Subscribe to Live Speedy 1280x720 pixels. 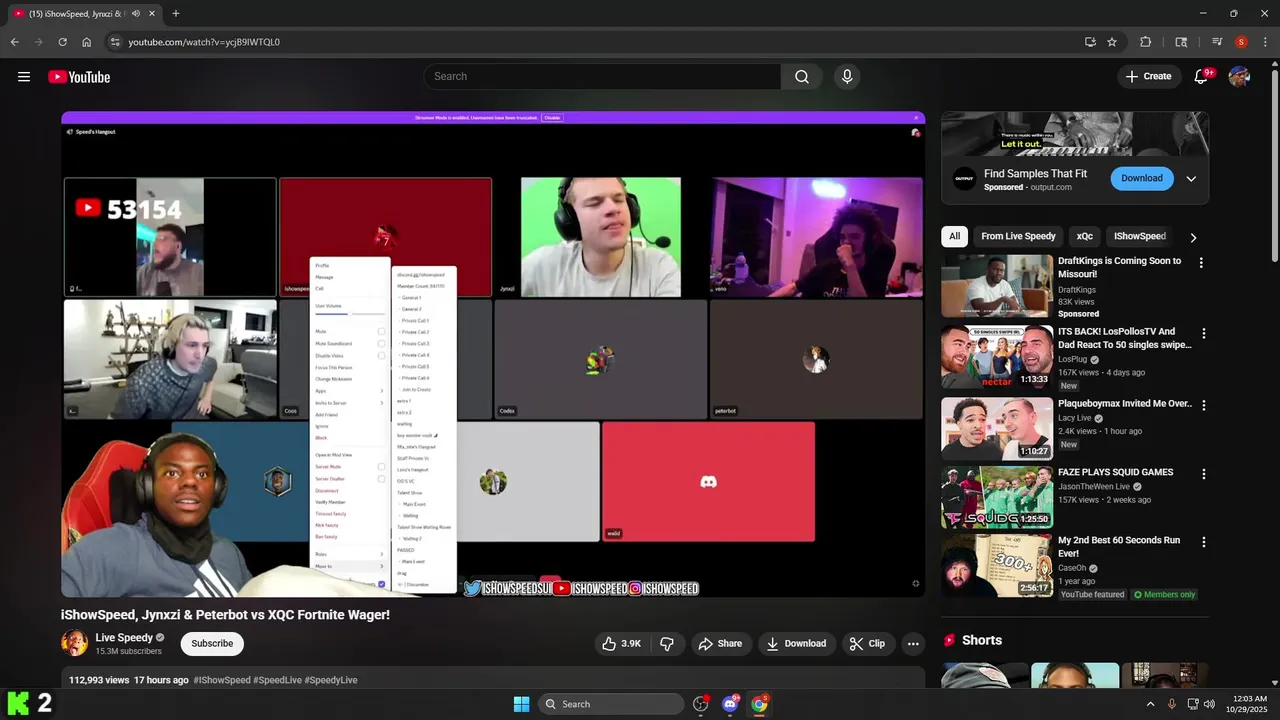(x=212, y=644)
